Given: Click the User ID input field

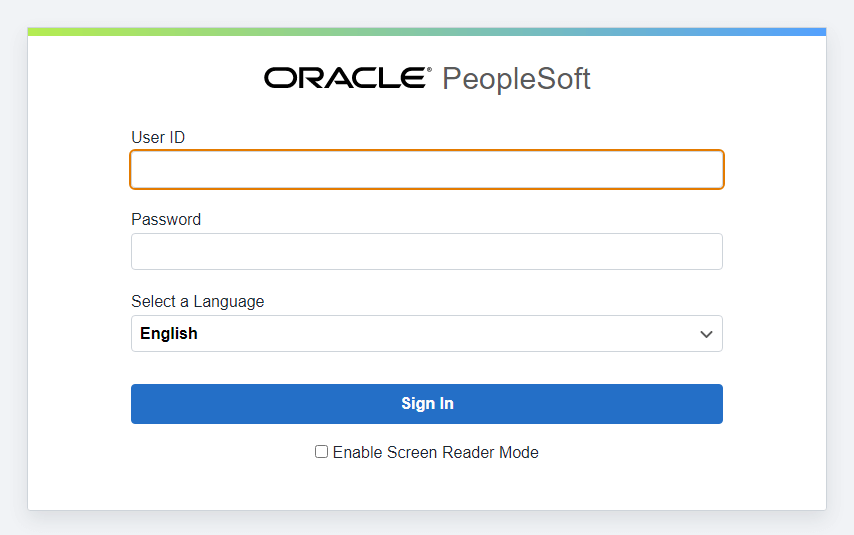Looking at the screenshot, I should click(427, 169).
